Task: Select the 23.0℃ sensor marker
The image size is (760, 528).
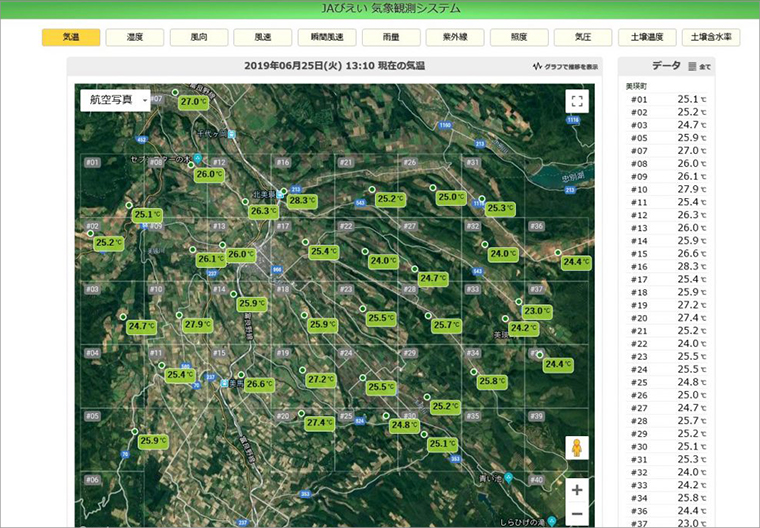Action: point(537,311)
